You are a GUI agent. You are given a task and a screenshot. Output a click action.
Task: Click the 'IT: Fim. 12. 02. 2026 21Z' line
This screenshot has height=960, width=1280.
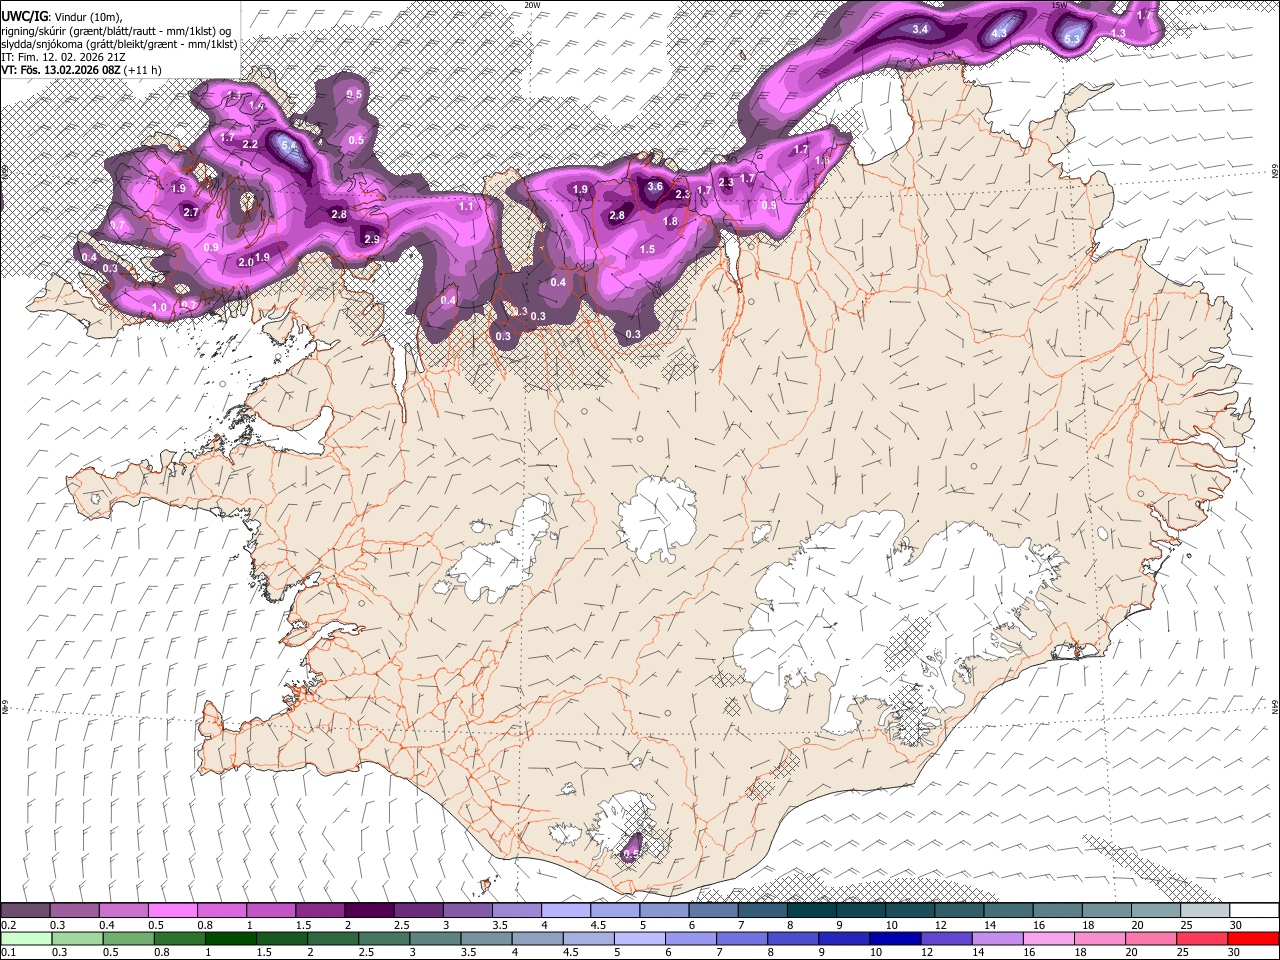click(63, 57)
